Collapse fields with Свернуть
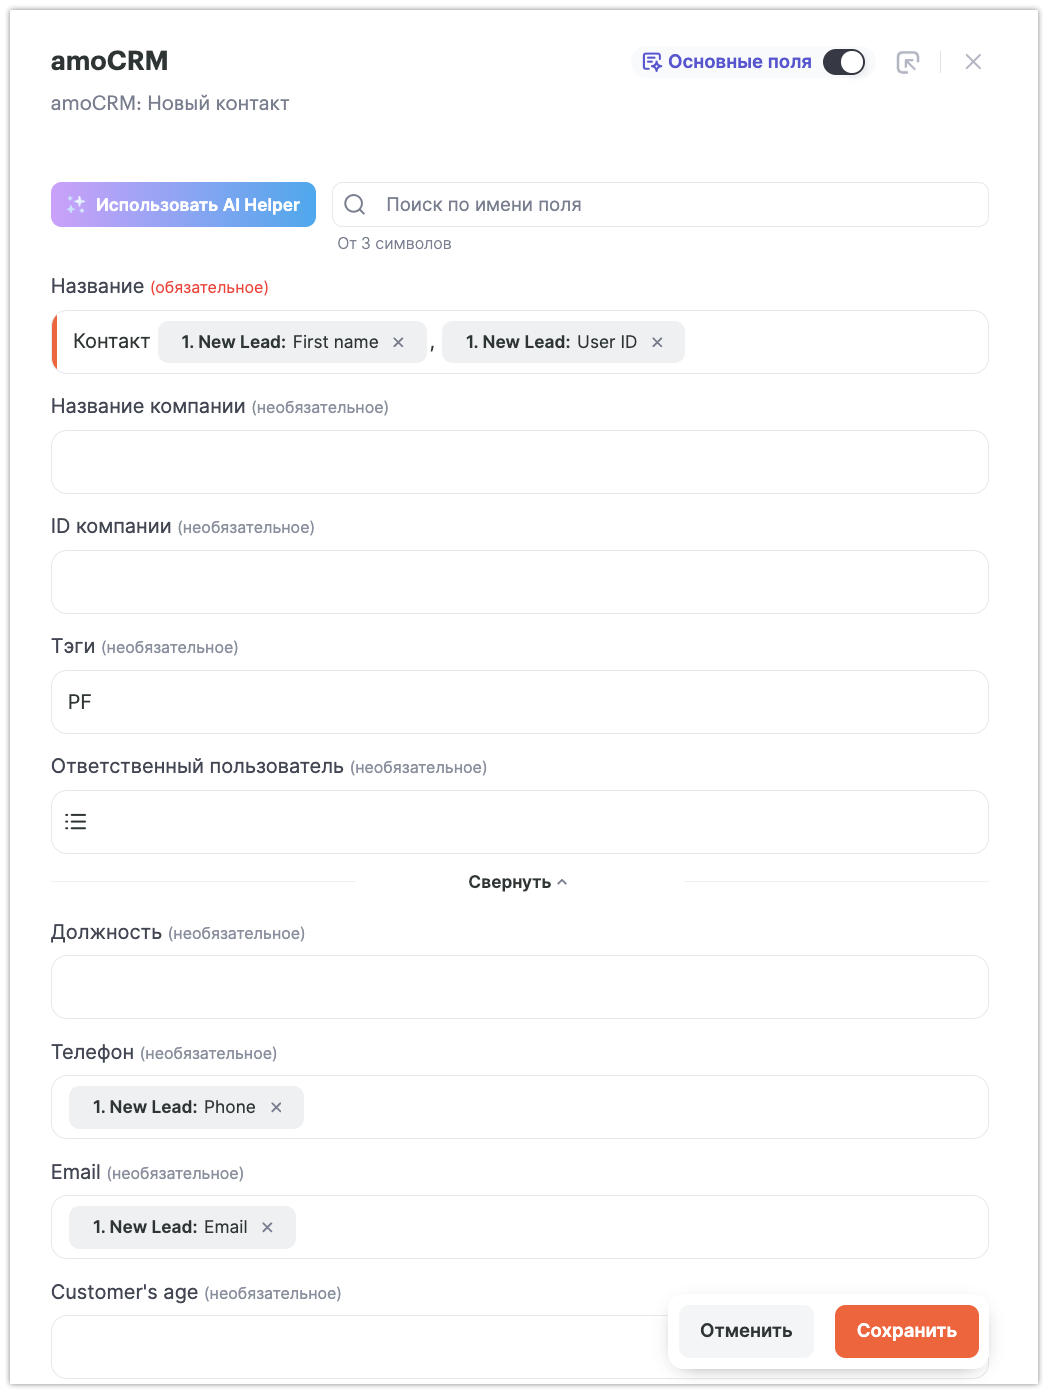The image size is (1048, 1394). (518, 882)
